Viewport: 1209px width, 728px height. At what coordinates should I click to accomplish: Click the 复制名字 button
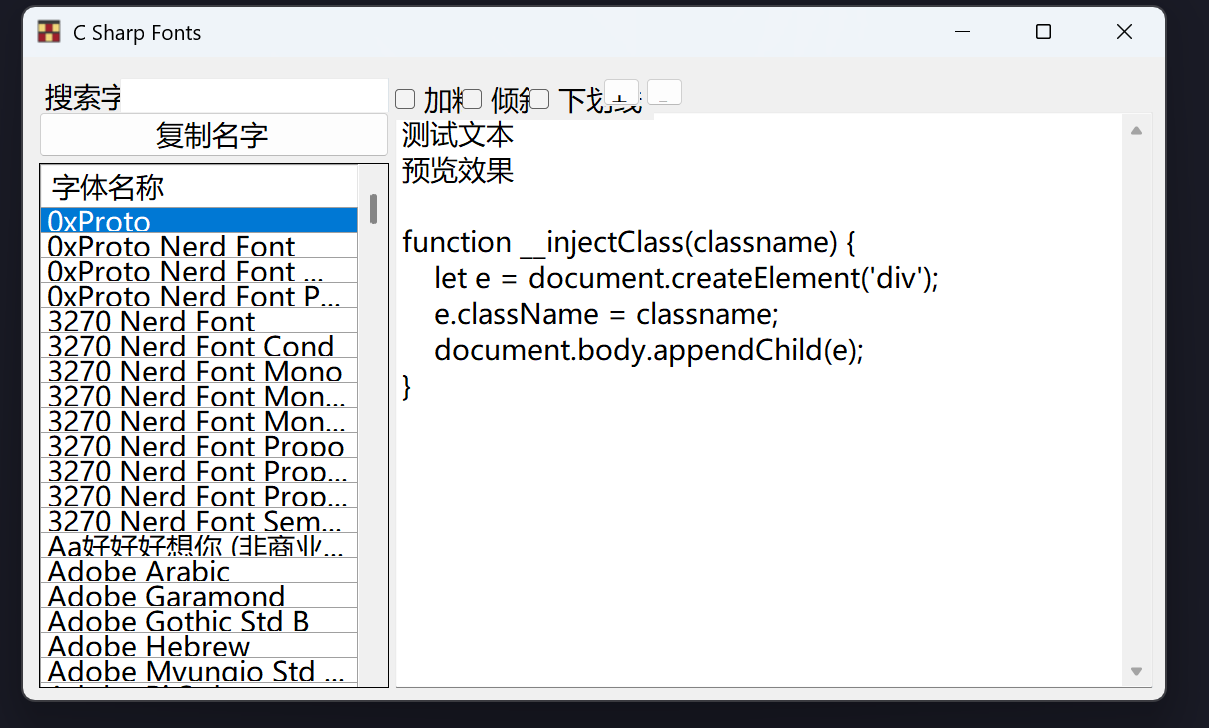click(213, 135)
